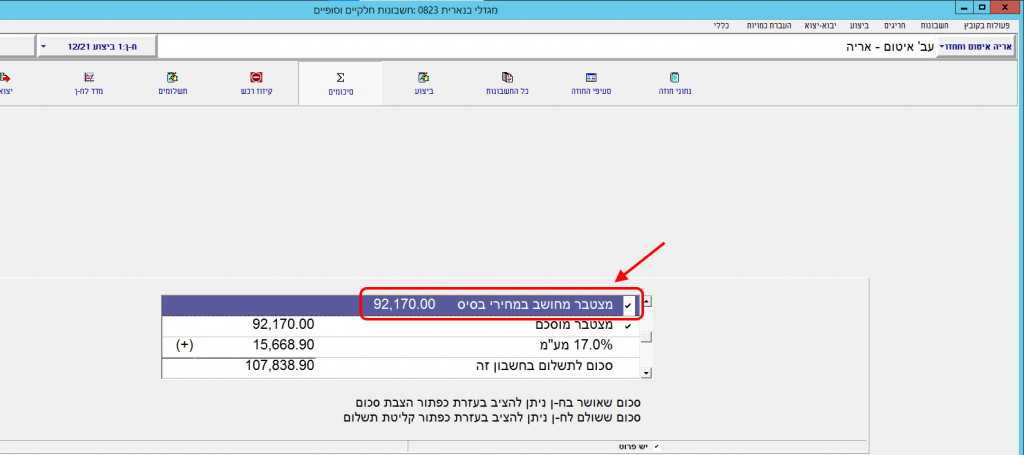Click the summary list scroll-up arrow

pyautogui.click(x=646, y=301)
